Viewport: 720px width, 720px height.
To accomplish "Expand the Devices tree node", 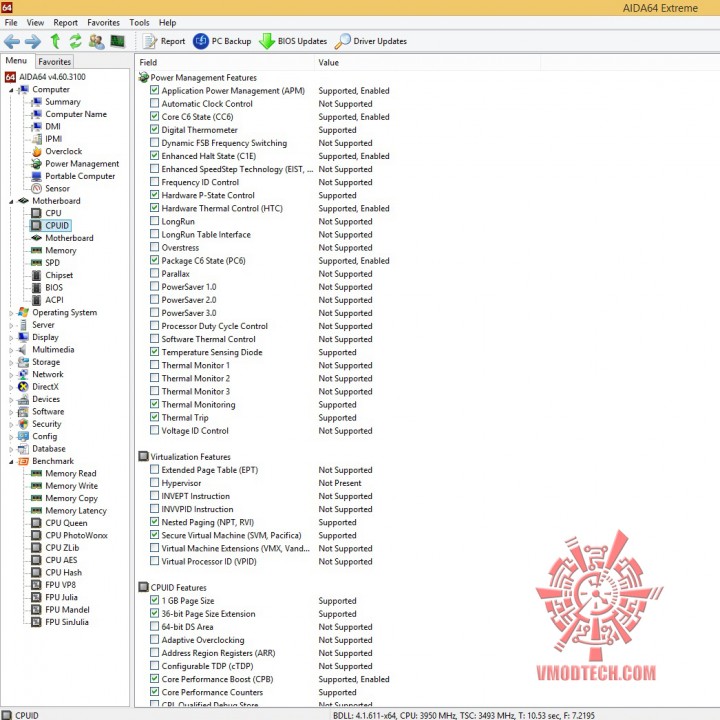I will 11,399.
